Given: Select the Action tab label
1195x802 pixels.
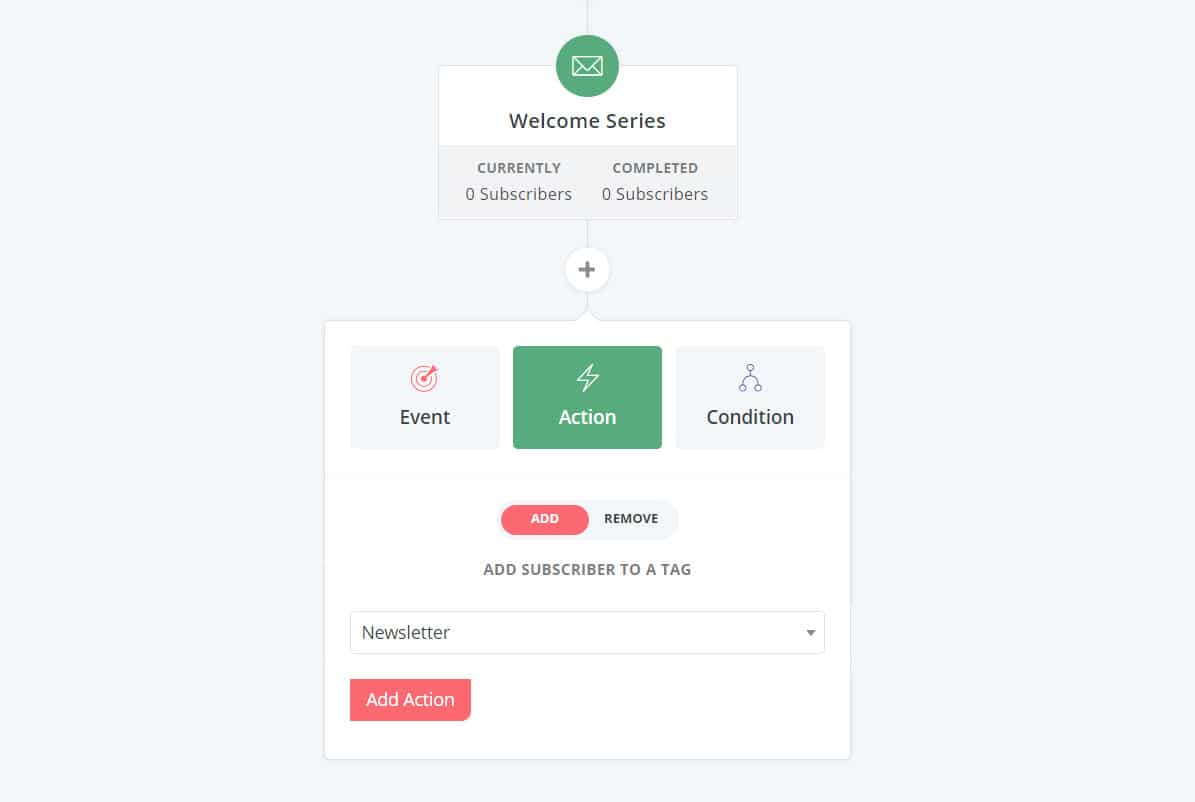Looking at the screenshot, I should coord(587,417).
